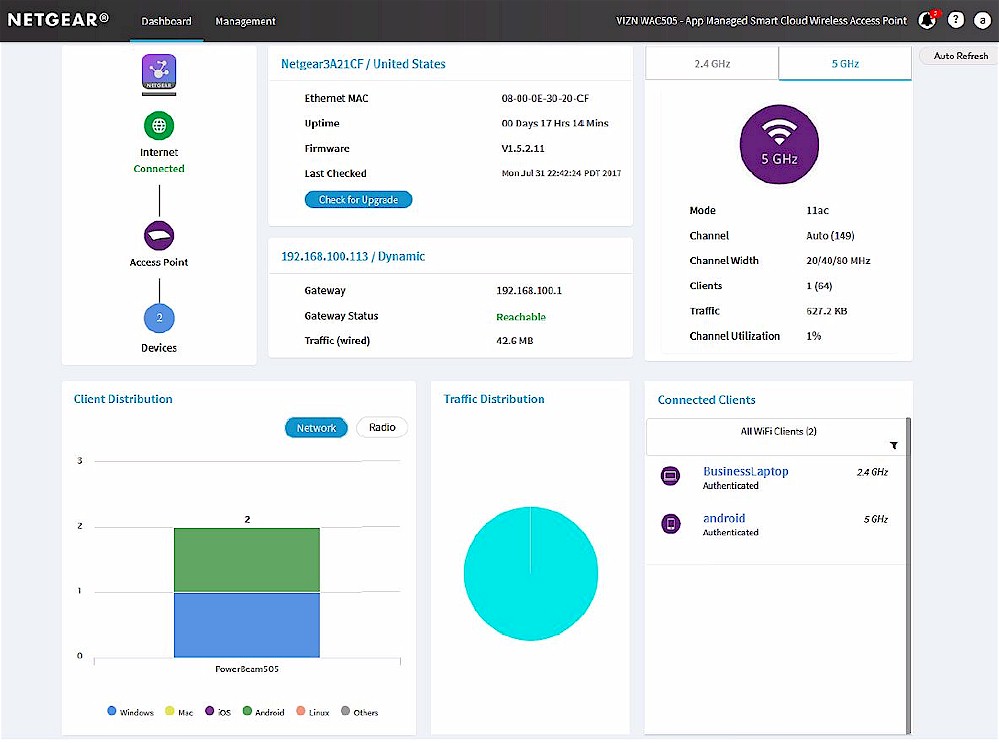1000x743 pixels.
Task: Open the Management tab
Action: pos(246,21)
